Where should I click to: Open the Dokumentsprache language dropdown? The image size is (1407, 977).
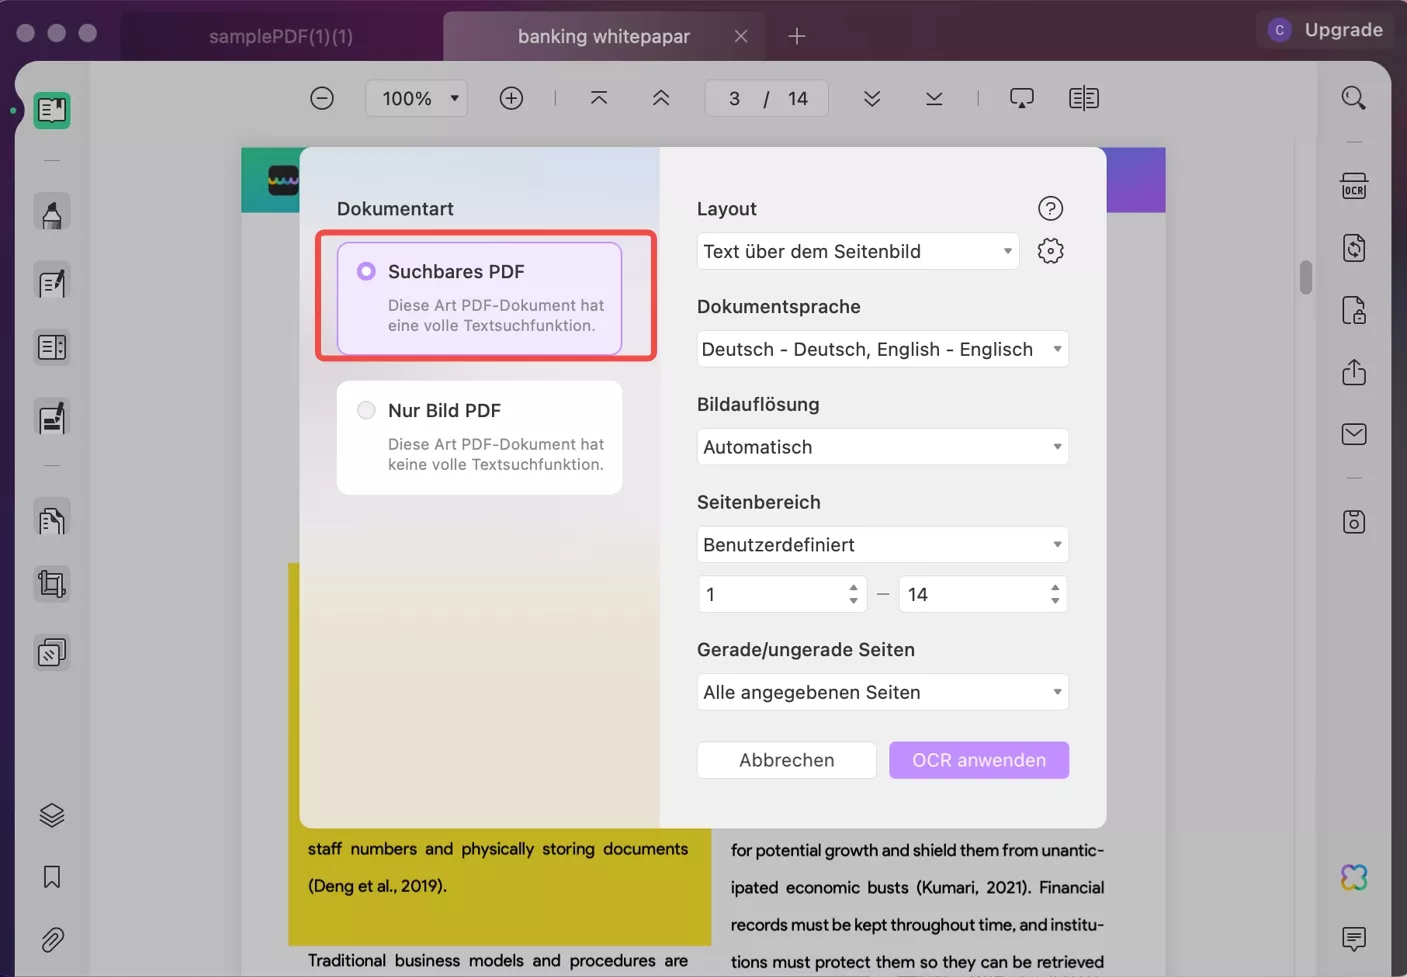click(883, 349)
